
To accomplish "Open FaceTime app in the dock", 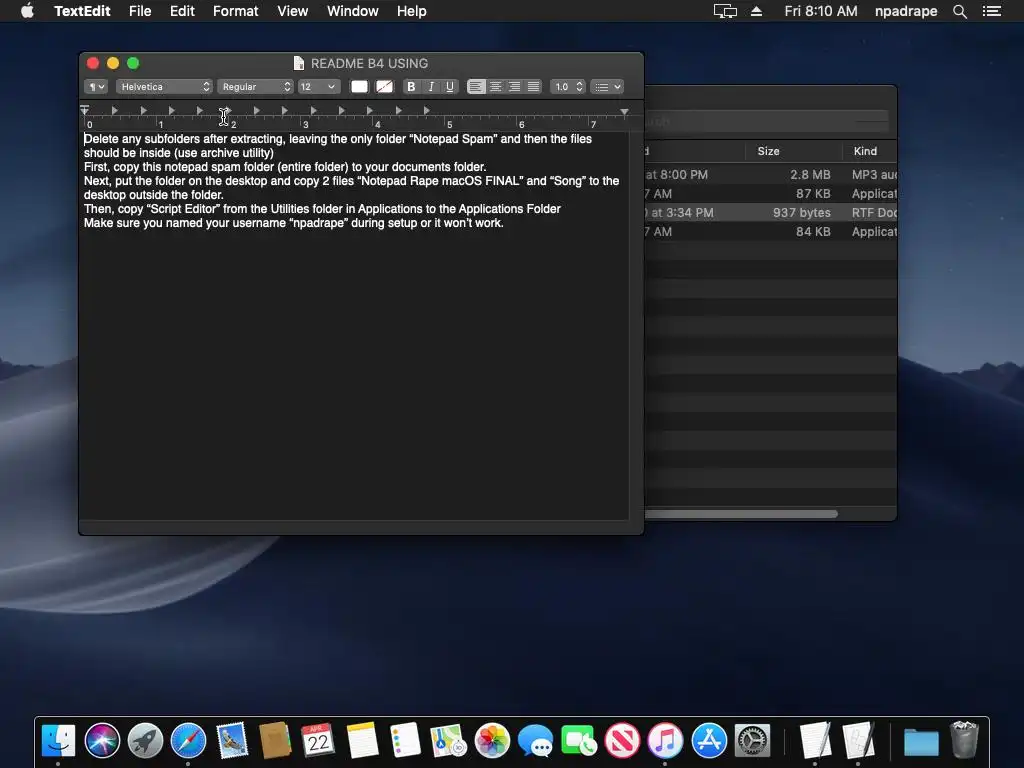I will [579, 741].
